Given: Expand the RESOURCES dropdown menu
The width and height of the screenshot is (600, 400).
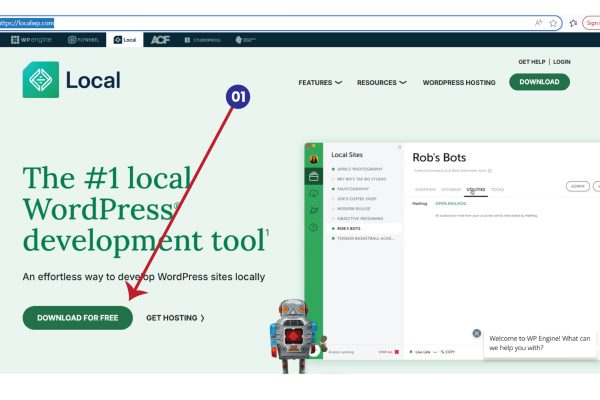Looking at the screenshot, I should pyautogui.click(x=382, y=82).
